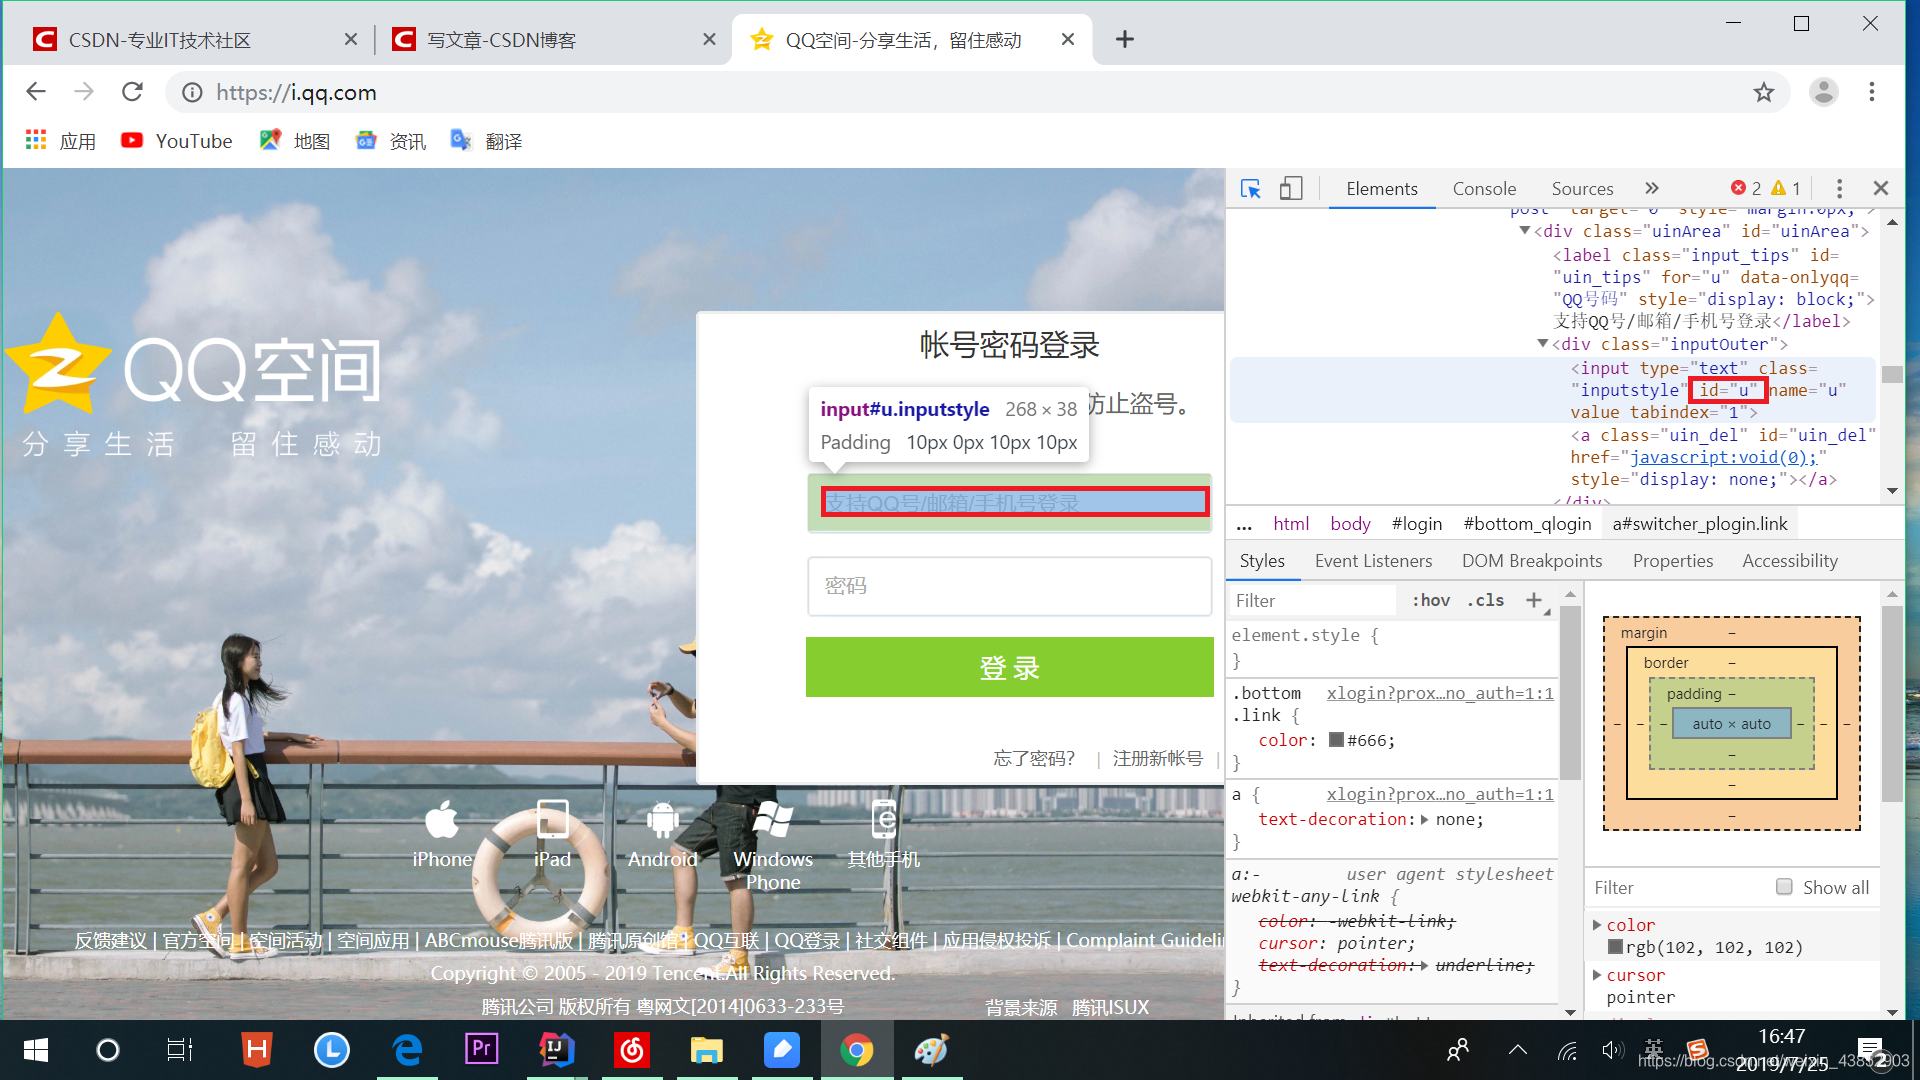Toggle the .cls class editor
1920x1080 pixels.
point(1486,600)
